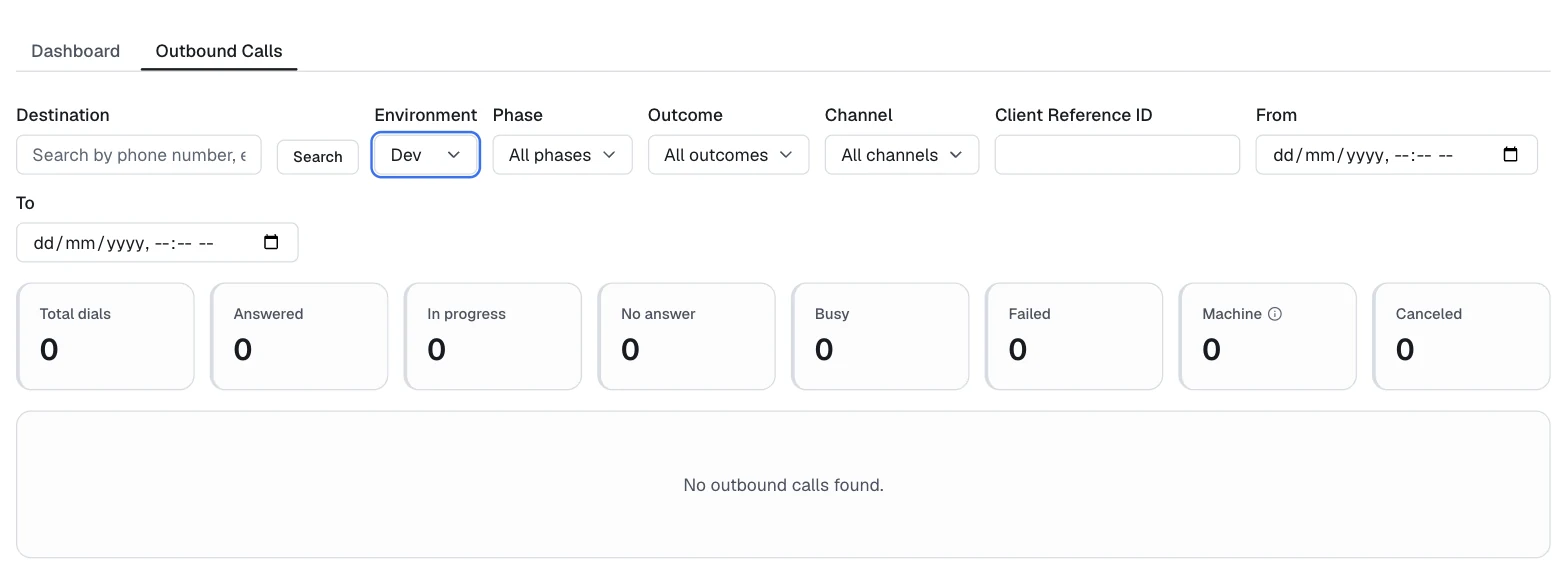Click the Search button

click(x=318, y=156)
